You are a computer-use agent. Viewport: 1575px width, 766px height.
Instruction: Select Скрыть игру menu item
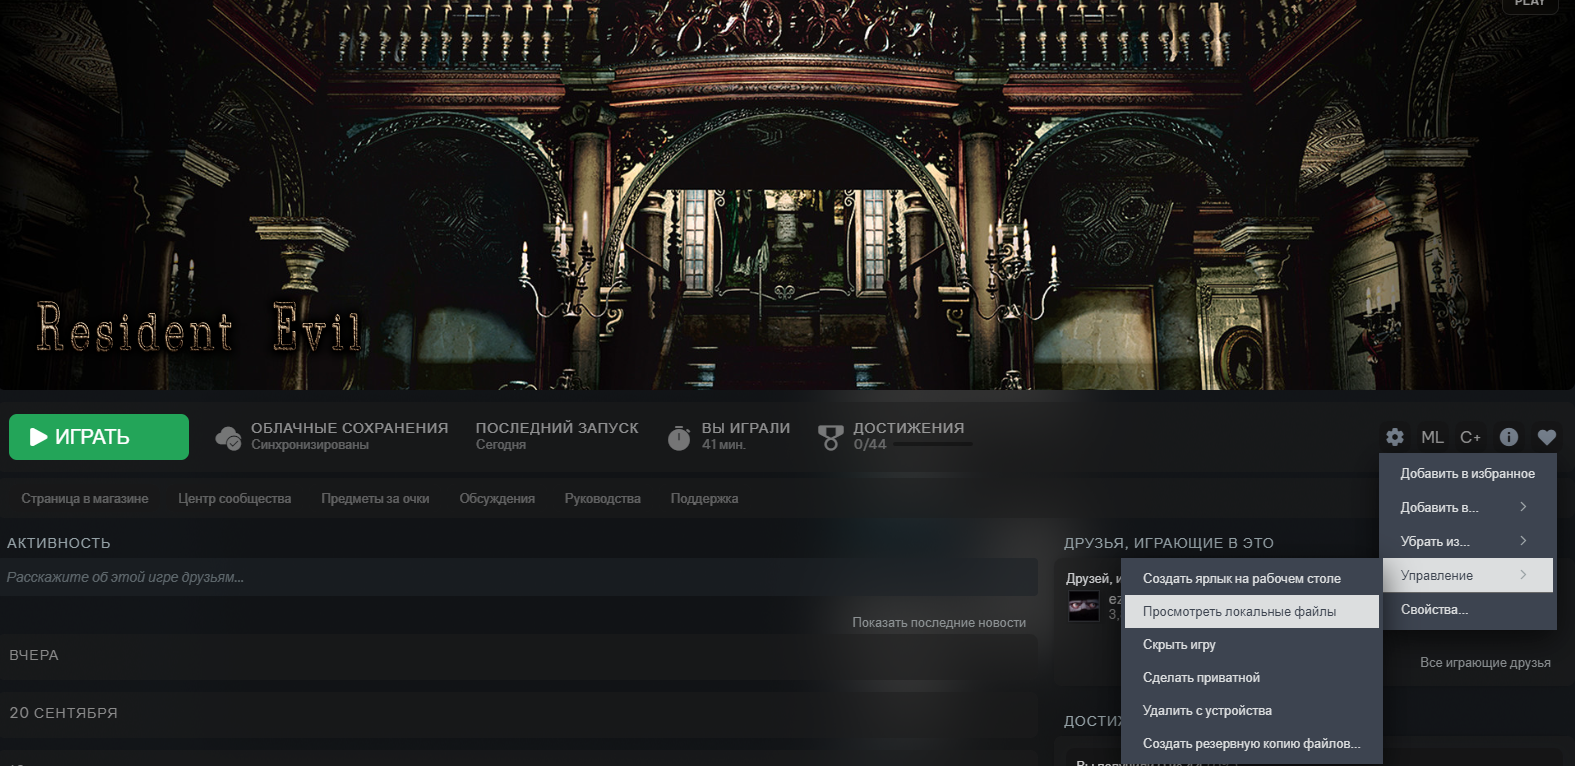(1251, 644)
